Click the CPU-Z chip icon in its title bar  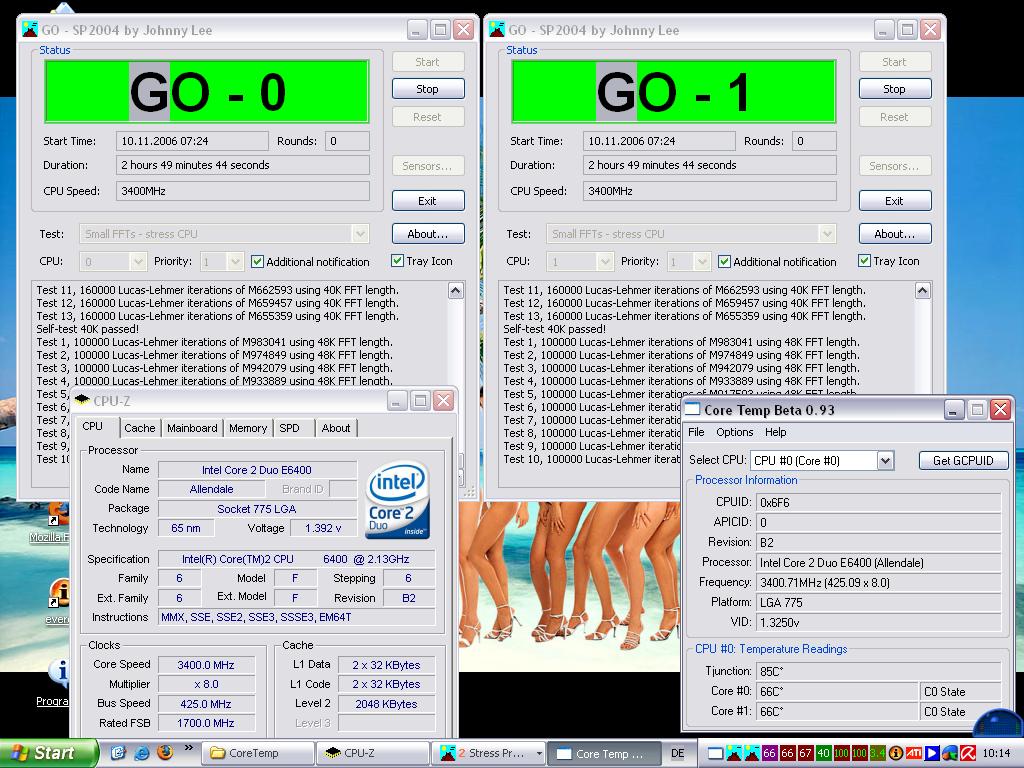click(x=83, y=400)
